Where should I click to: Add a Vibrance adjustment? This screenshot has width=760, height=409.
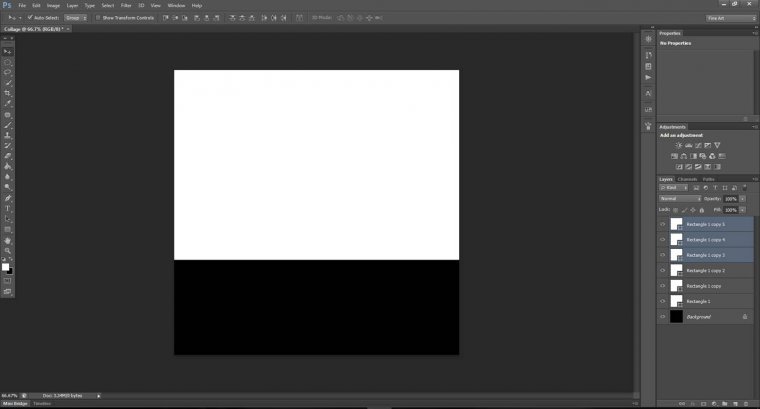717,145
